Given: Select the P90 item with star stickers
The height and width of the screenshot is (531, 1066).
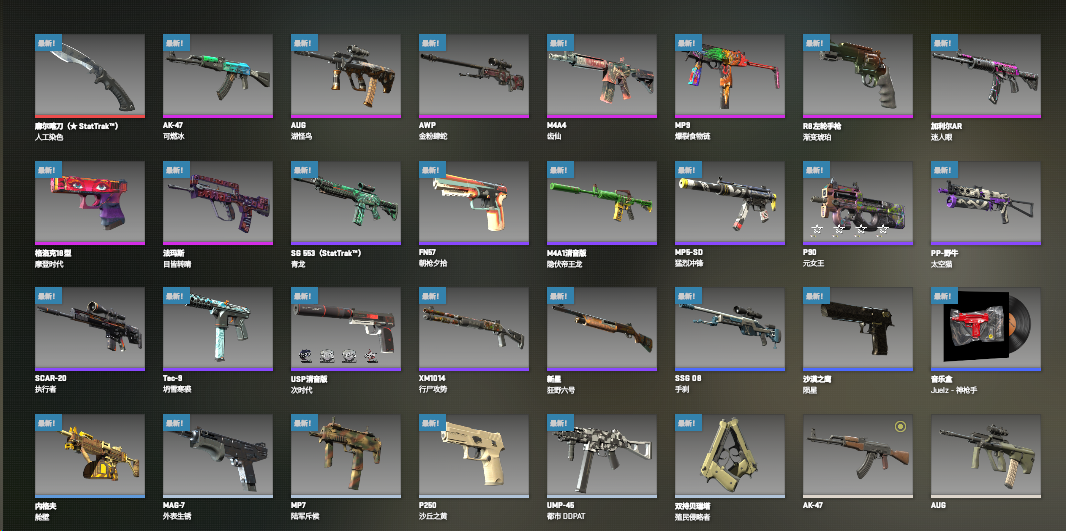Looking at the screenshot, I should [857, 203].
